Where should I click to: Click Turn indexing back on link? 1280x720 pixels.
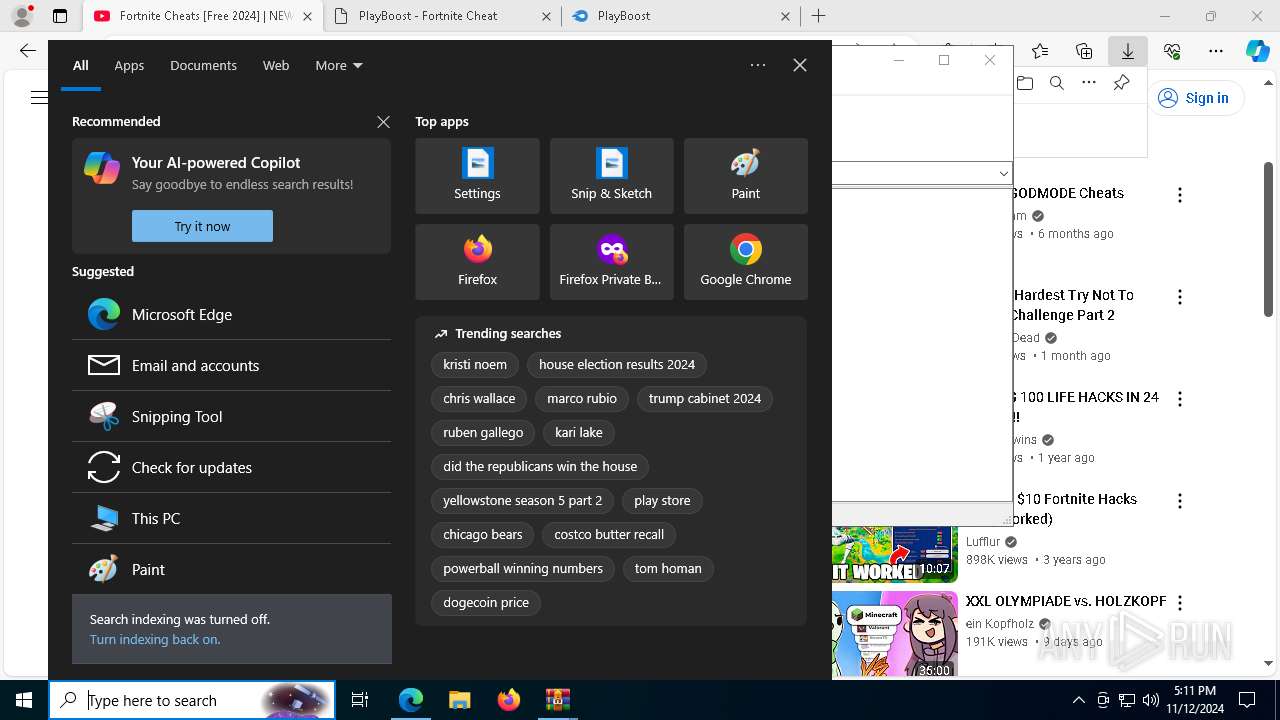pos(155,639)
